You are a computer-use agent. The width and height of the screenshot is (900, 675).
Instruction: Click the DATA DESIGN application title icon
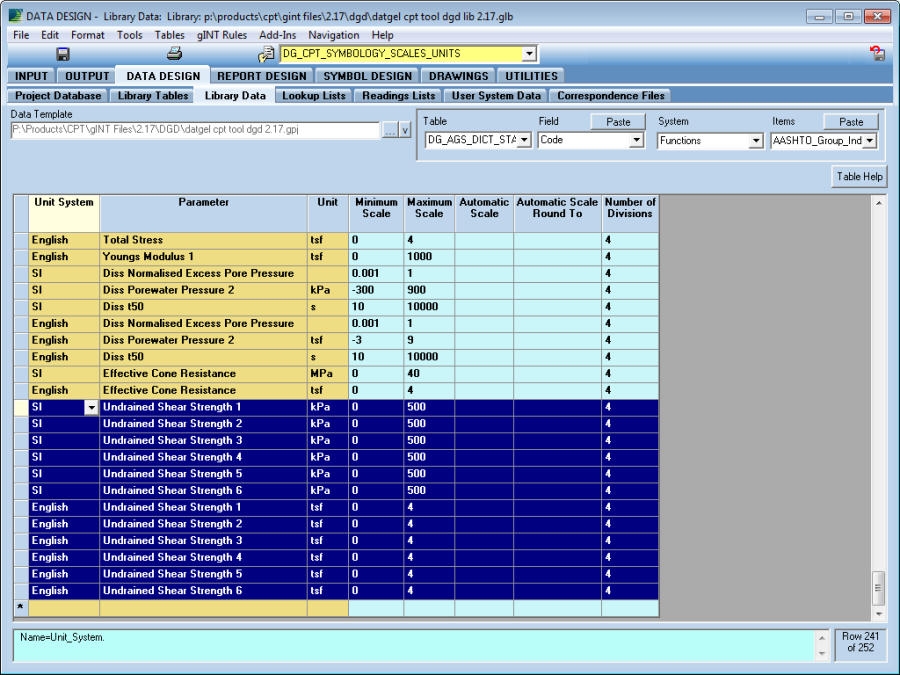point(14,16)
